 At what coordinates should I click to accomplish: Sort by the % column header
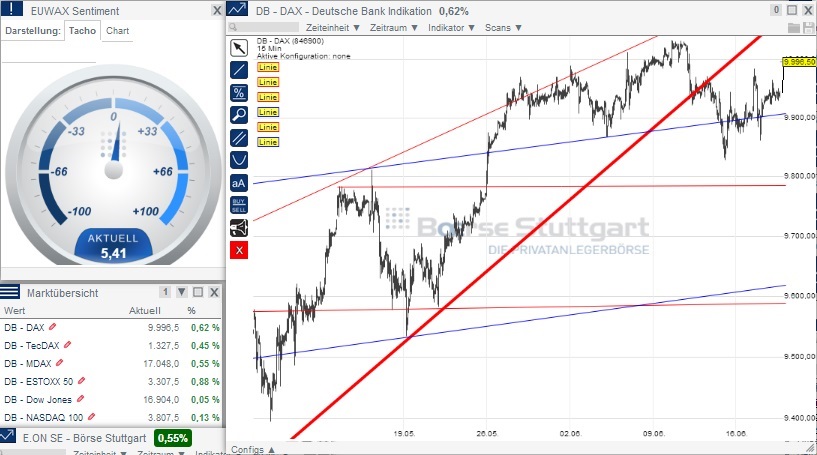191,311
